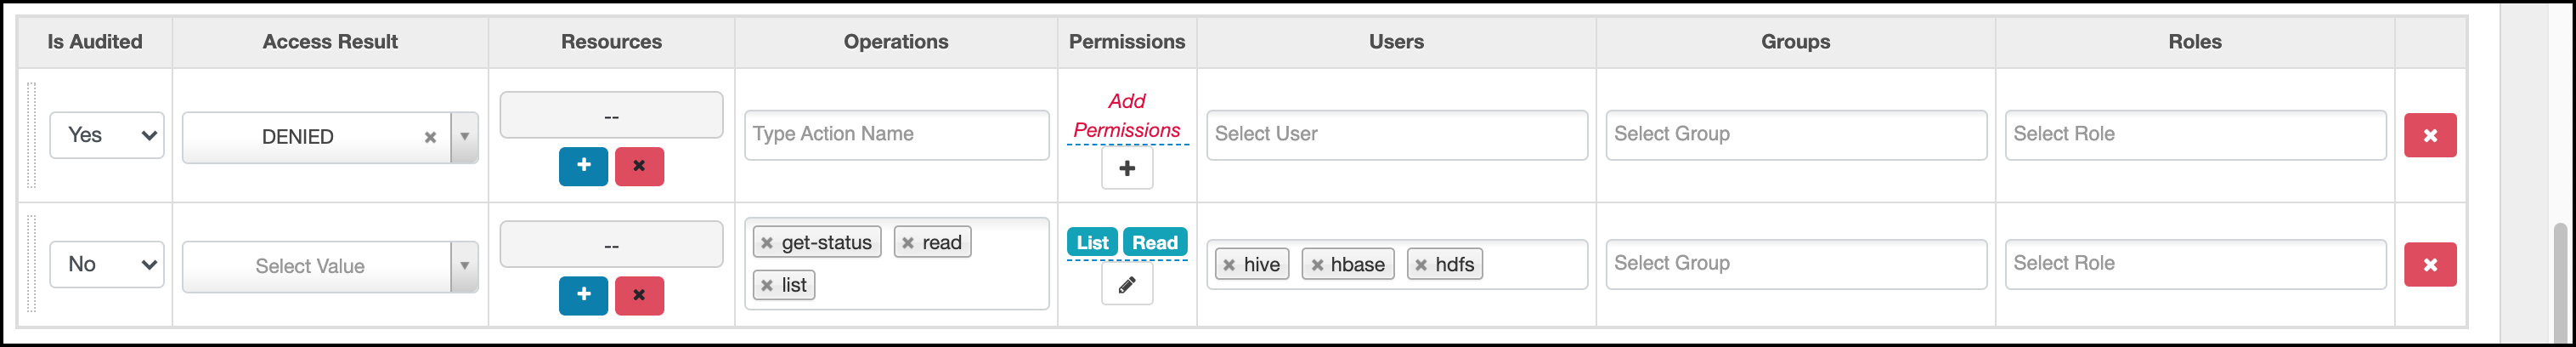
Task: Edit permissions with the pencil icon
Action: point(1126,285)
